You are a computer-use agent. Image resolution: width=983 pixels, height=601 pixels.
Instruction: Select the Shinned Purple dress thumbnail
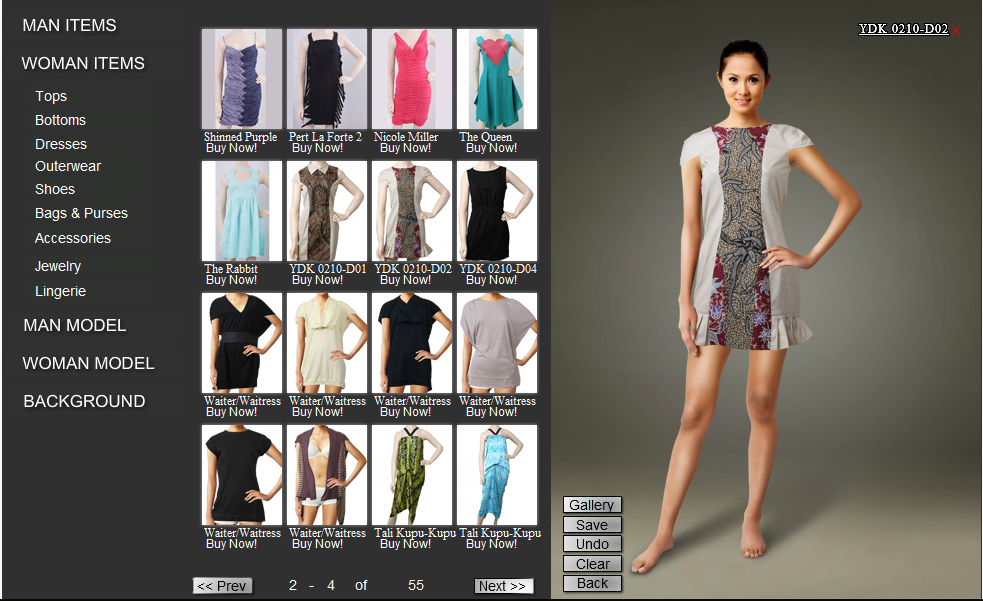tap(242, 79)
